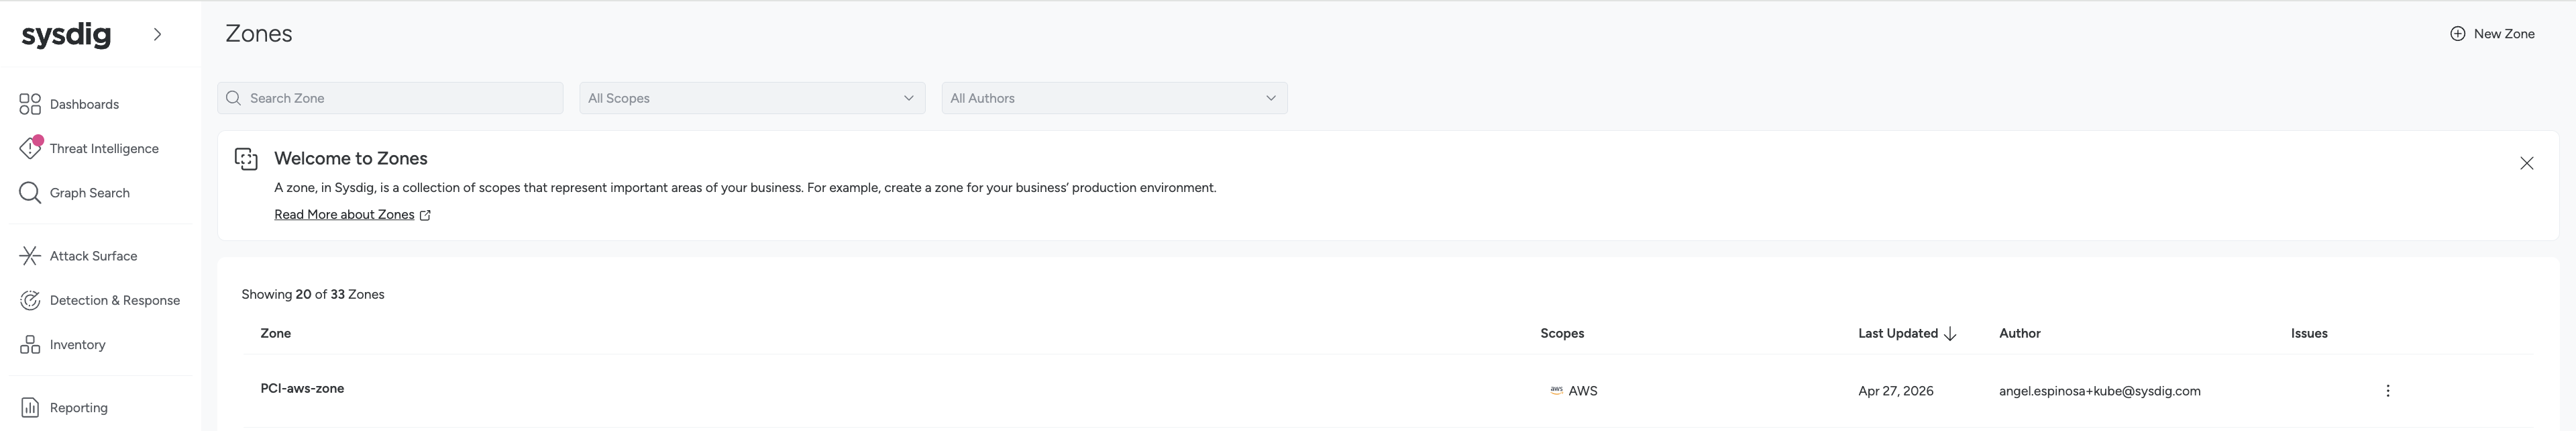Click Showing 20 of 33 Zones text

313,294
